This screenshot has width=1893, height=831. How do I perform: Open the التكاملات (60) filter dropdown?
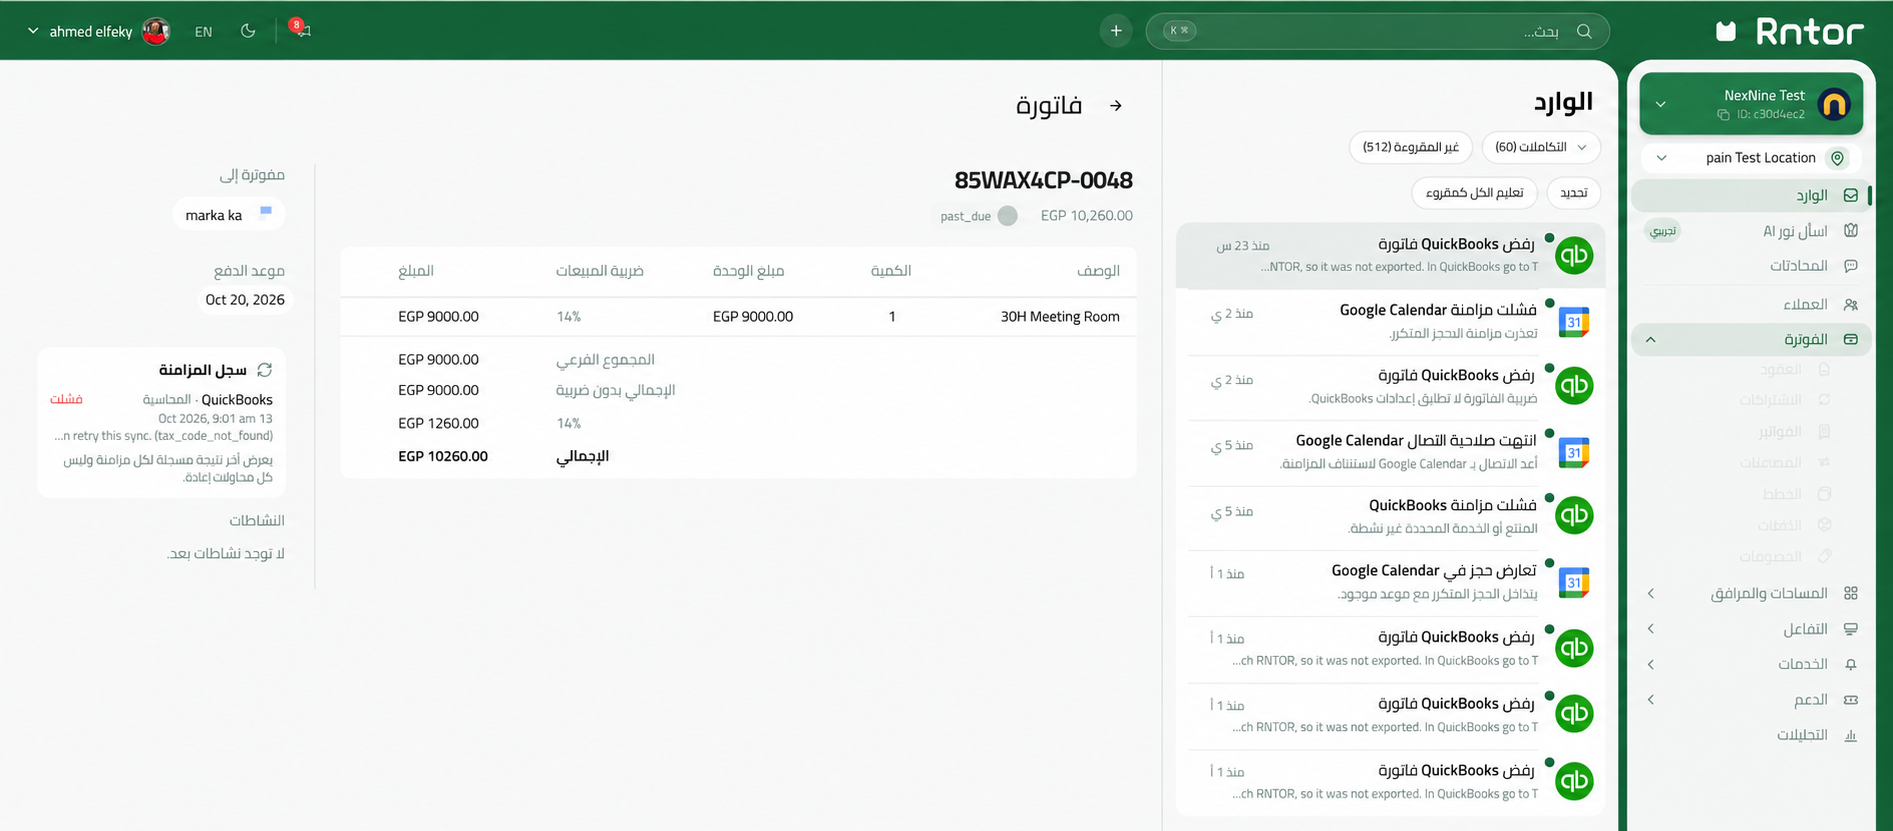tap(1541, 147)
